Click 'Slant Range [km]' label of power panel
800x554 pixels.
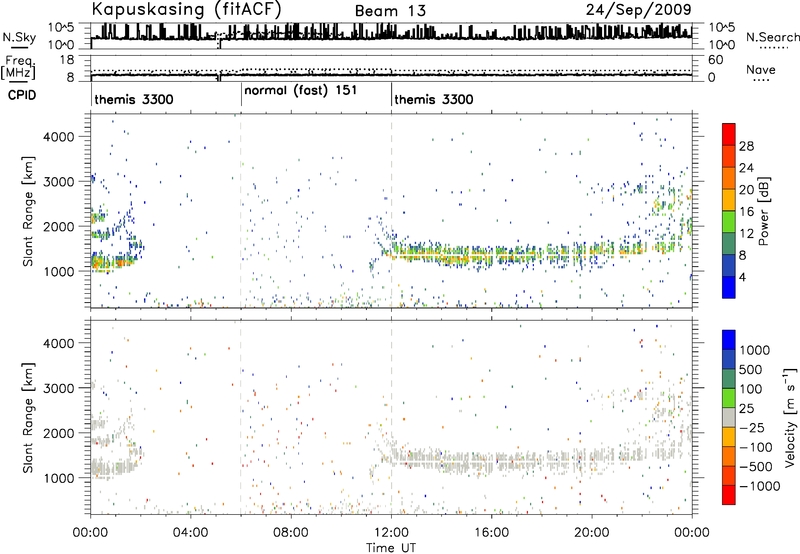[28, 211]
